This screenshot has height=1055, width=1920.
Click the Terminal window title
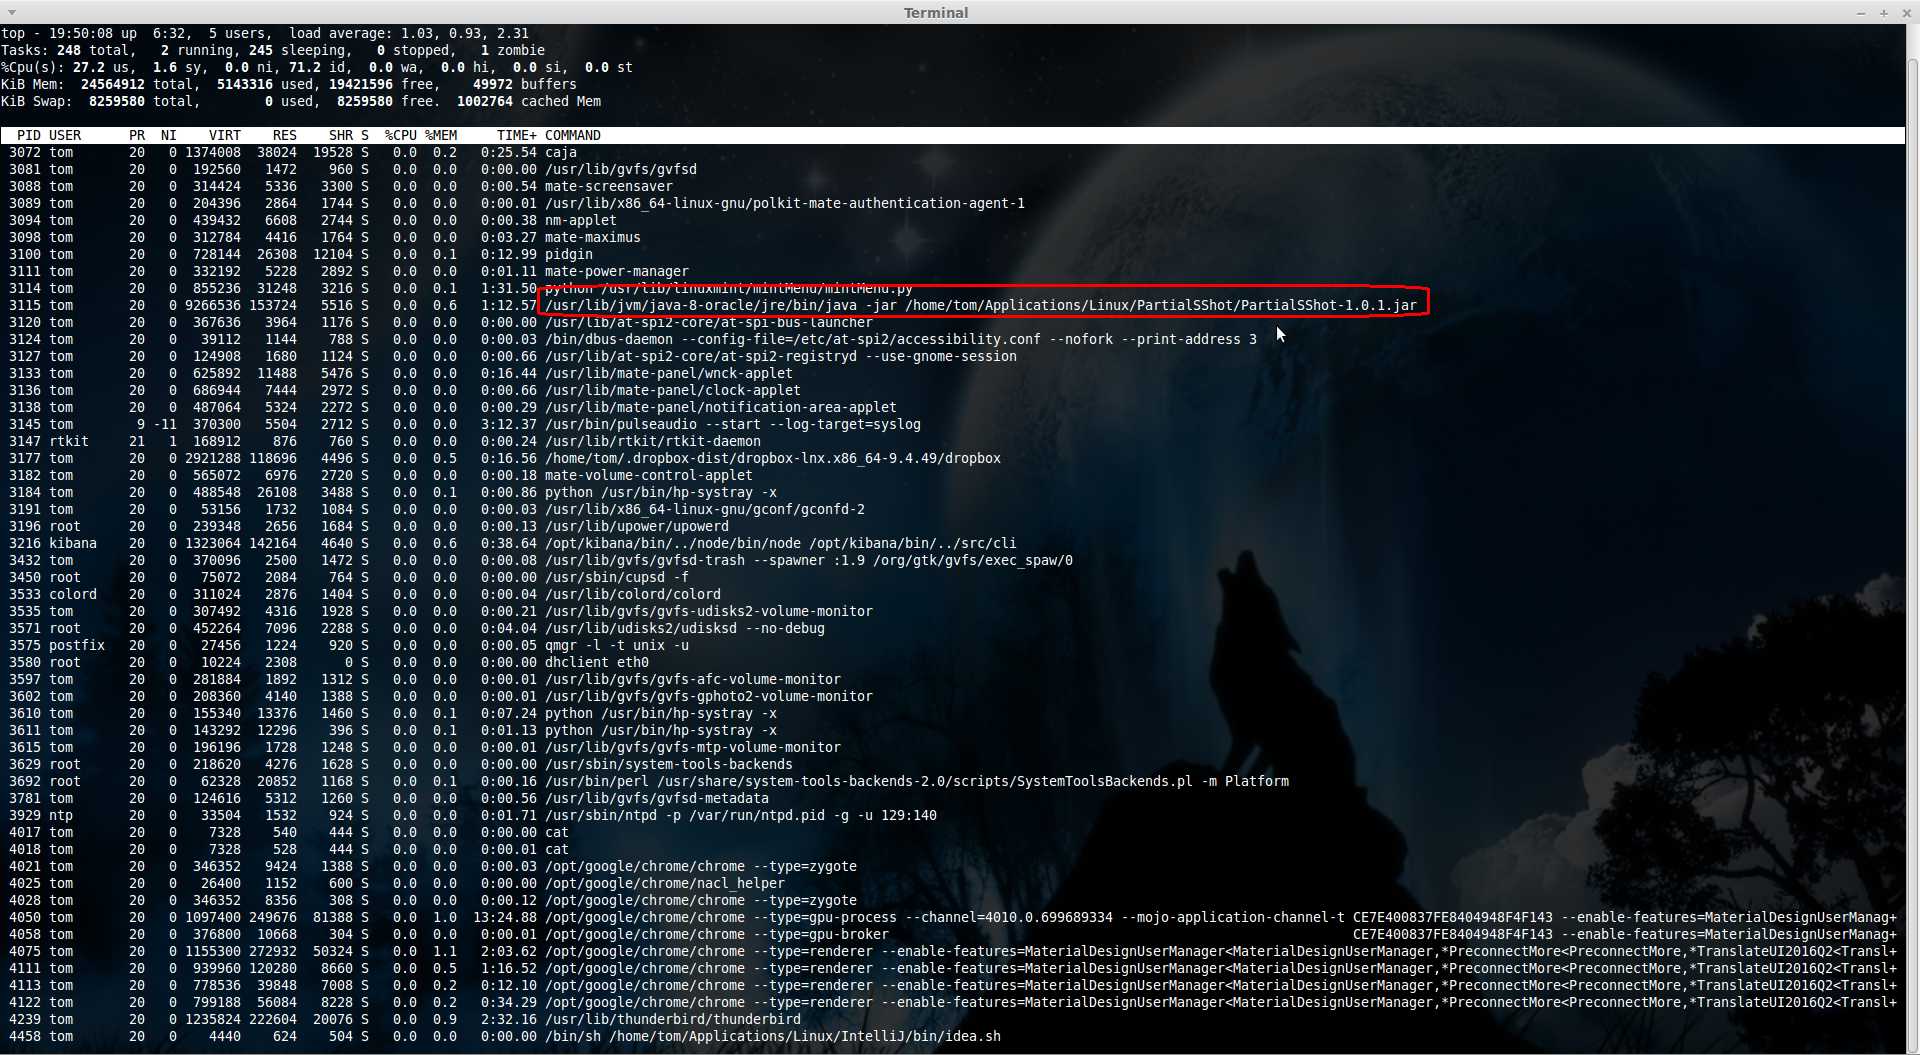coord(935,13)
